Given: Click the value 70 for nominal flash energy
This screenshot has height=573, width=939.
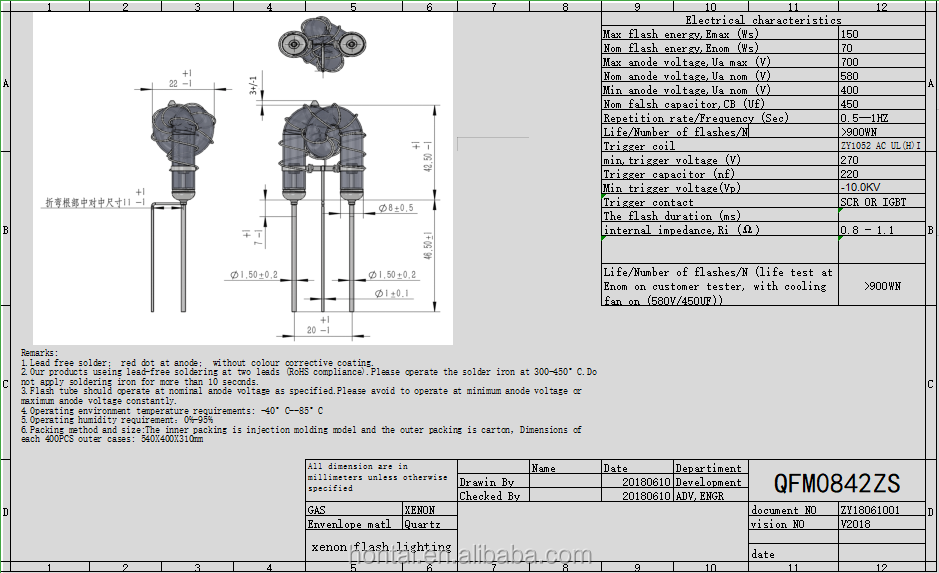Looking at the screenshot, I should pos(847,48).
